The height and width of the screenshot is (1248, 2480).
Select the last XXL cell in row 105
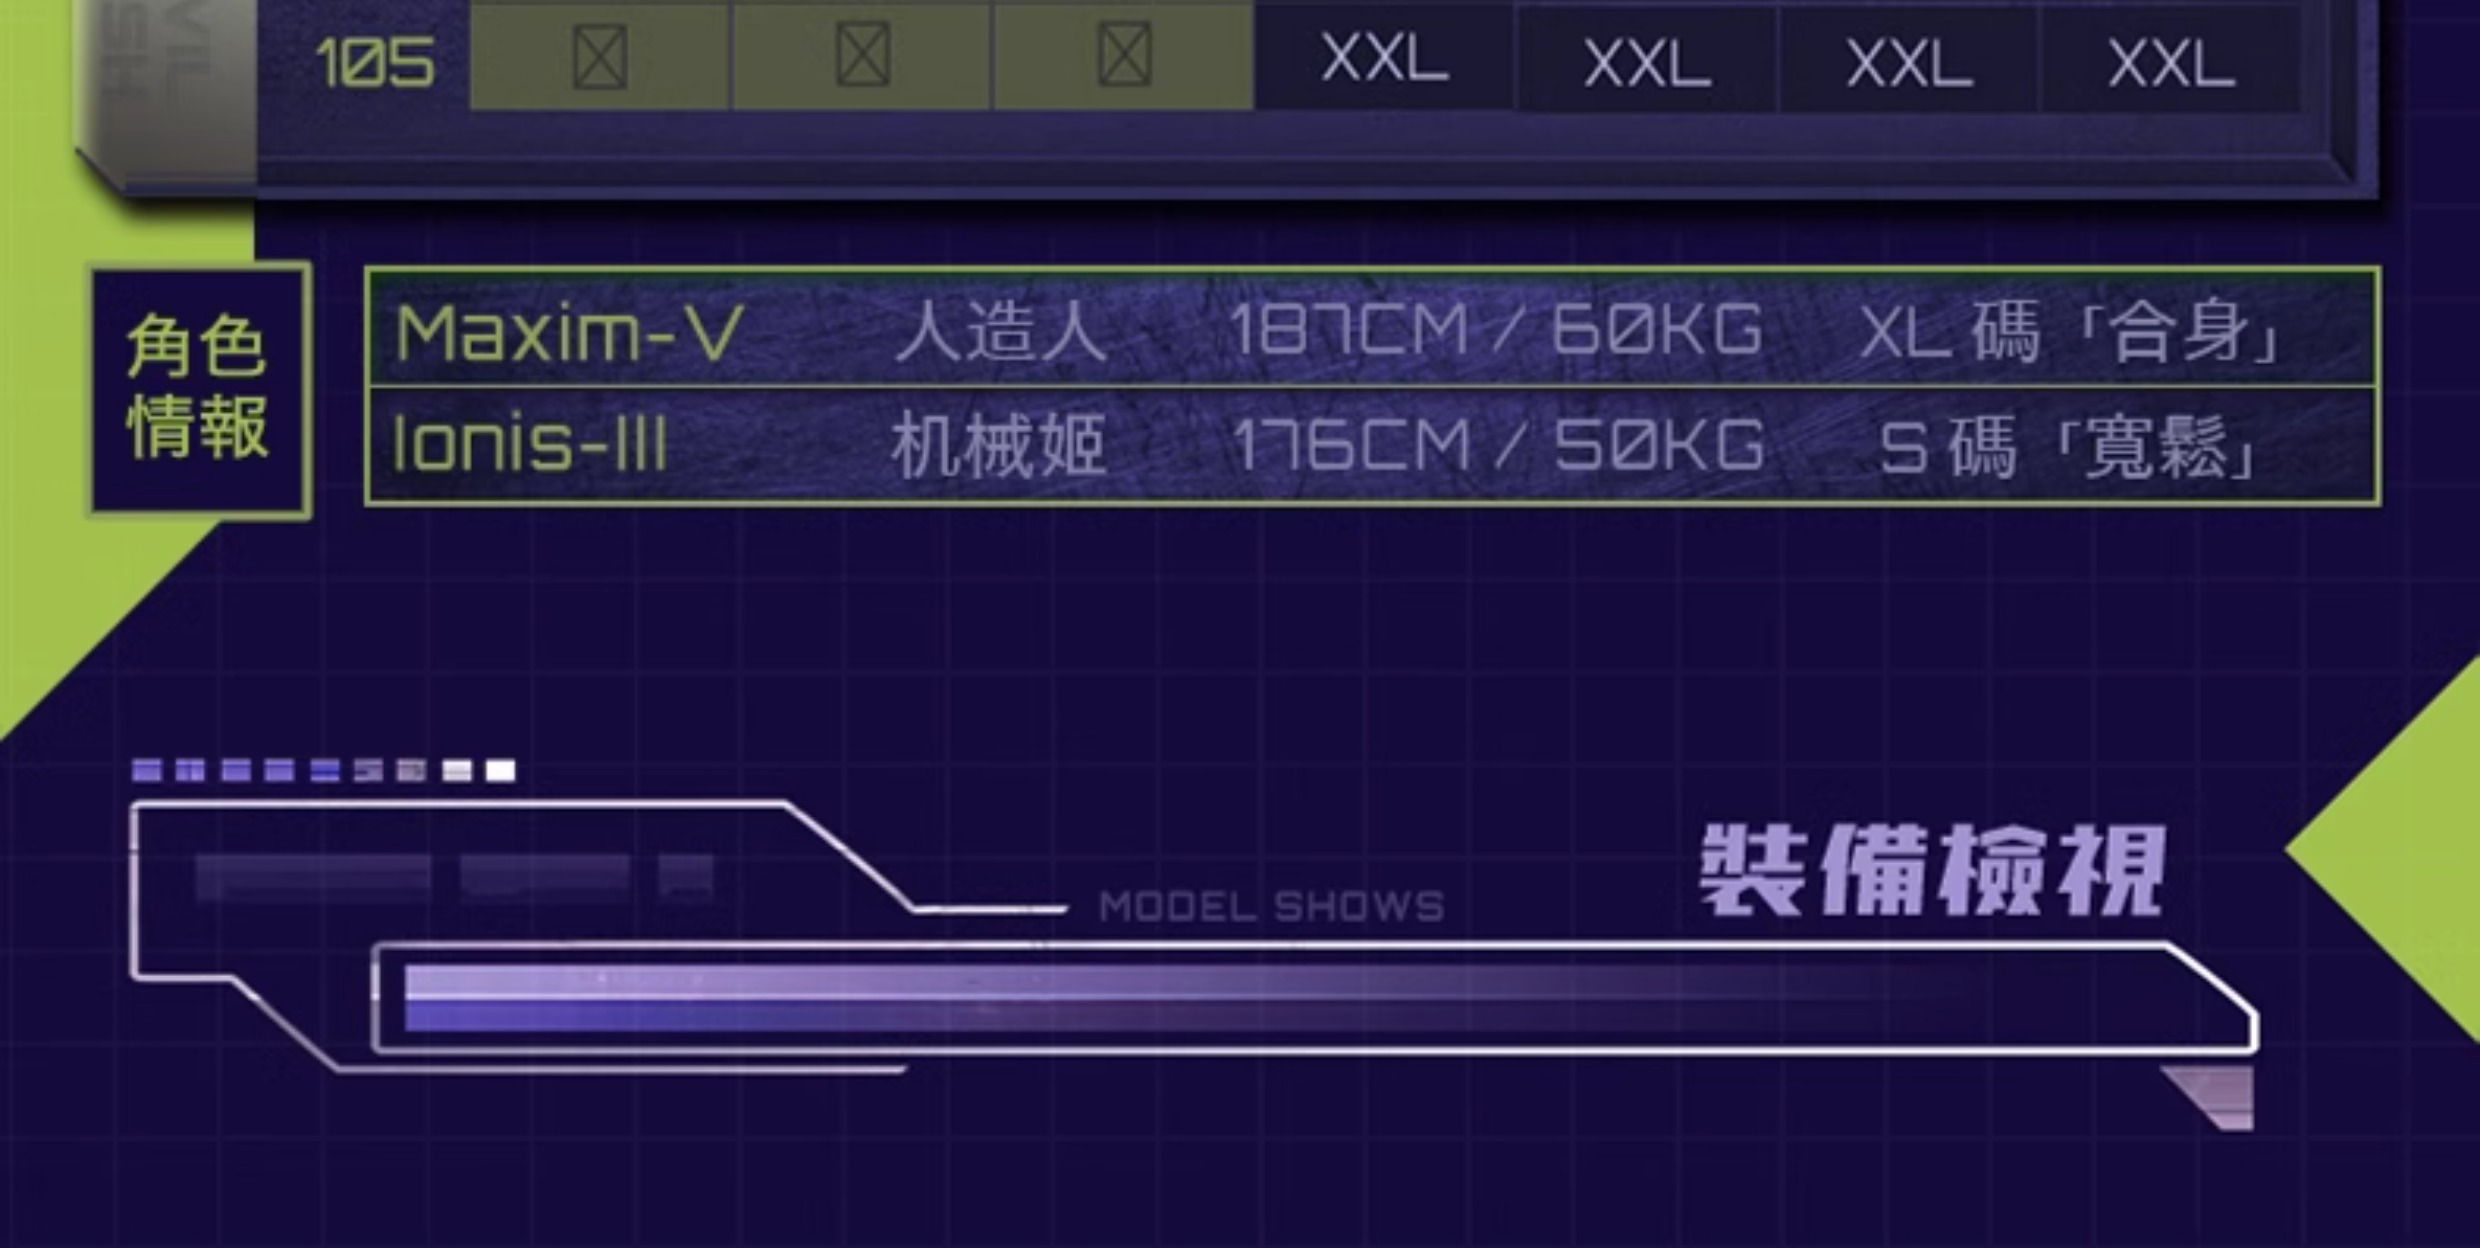[x=2171, y=64]
